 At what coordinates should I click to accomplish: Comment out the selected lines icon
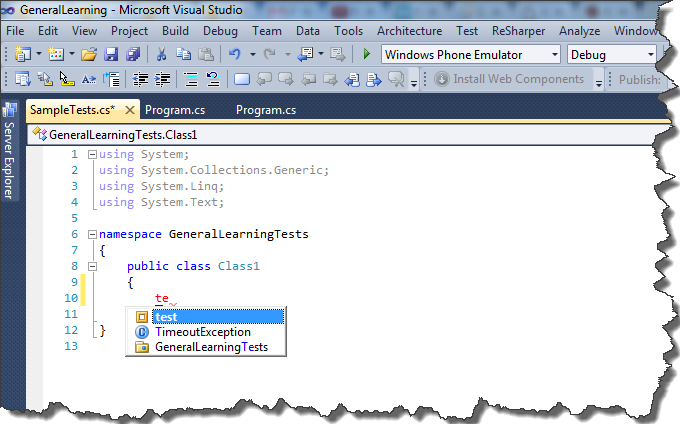pos(191,79)
